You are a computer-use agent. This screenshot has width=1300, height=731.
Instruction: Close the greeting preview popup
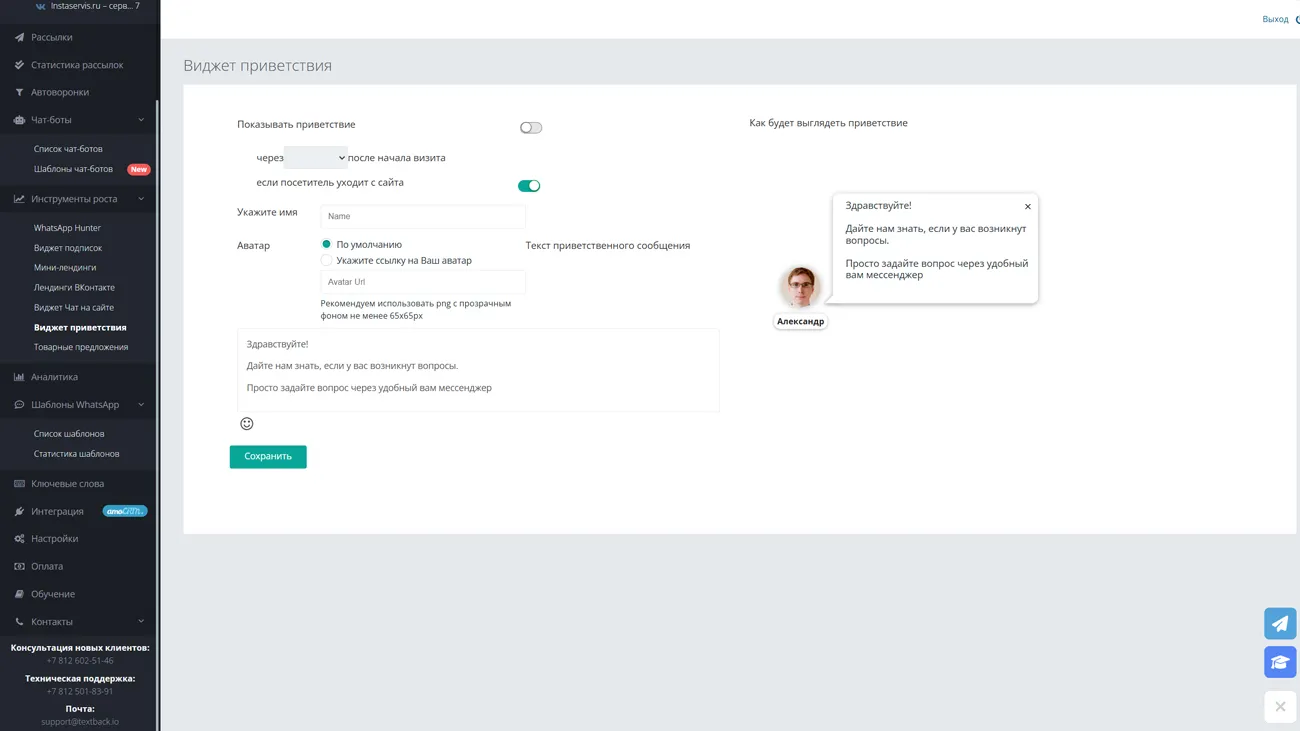point(1027,207)
